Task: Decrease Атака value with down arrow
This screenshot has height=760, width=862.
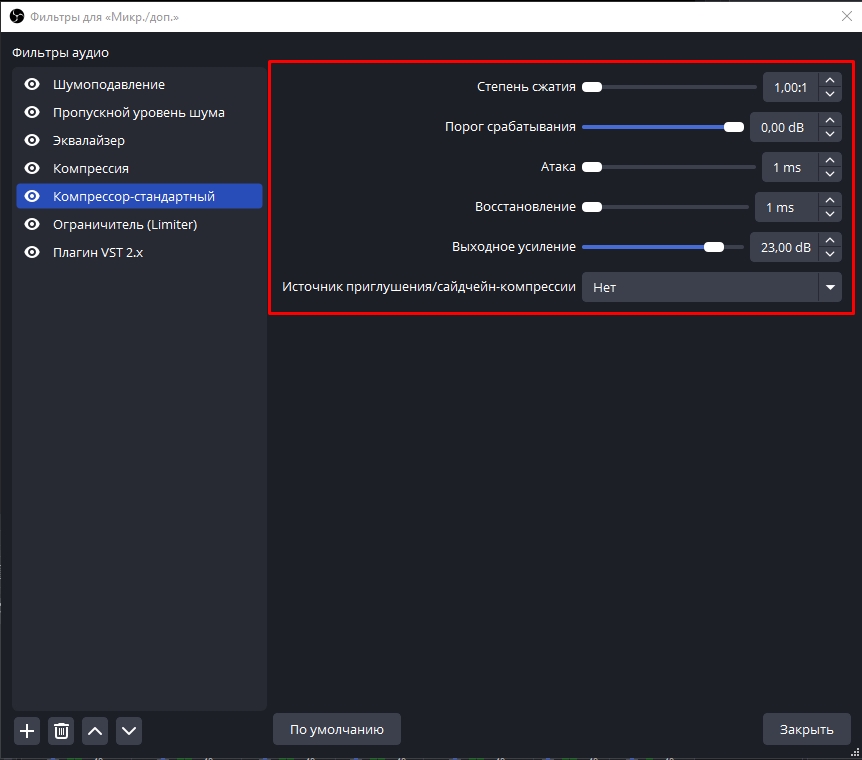Action: click(830, 174)
